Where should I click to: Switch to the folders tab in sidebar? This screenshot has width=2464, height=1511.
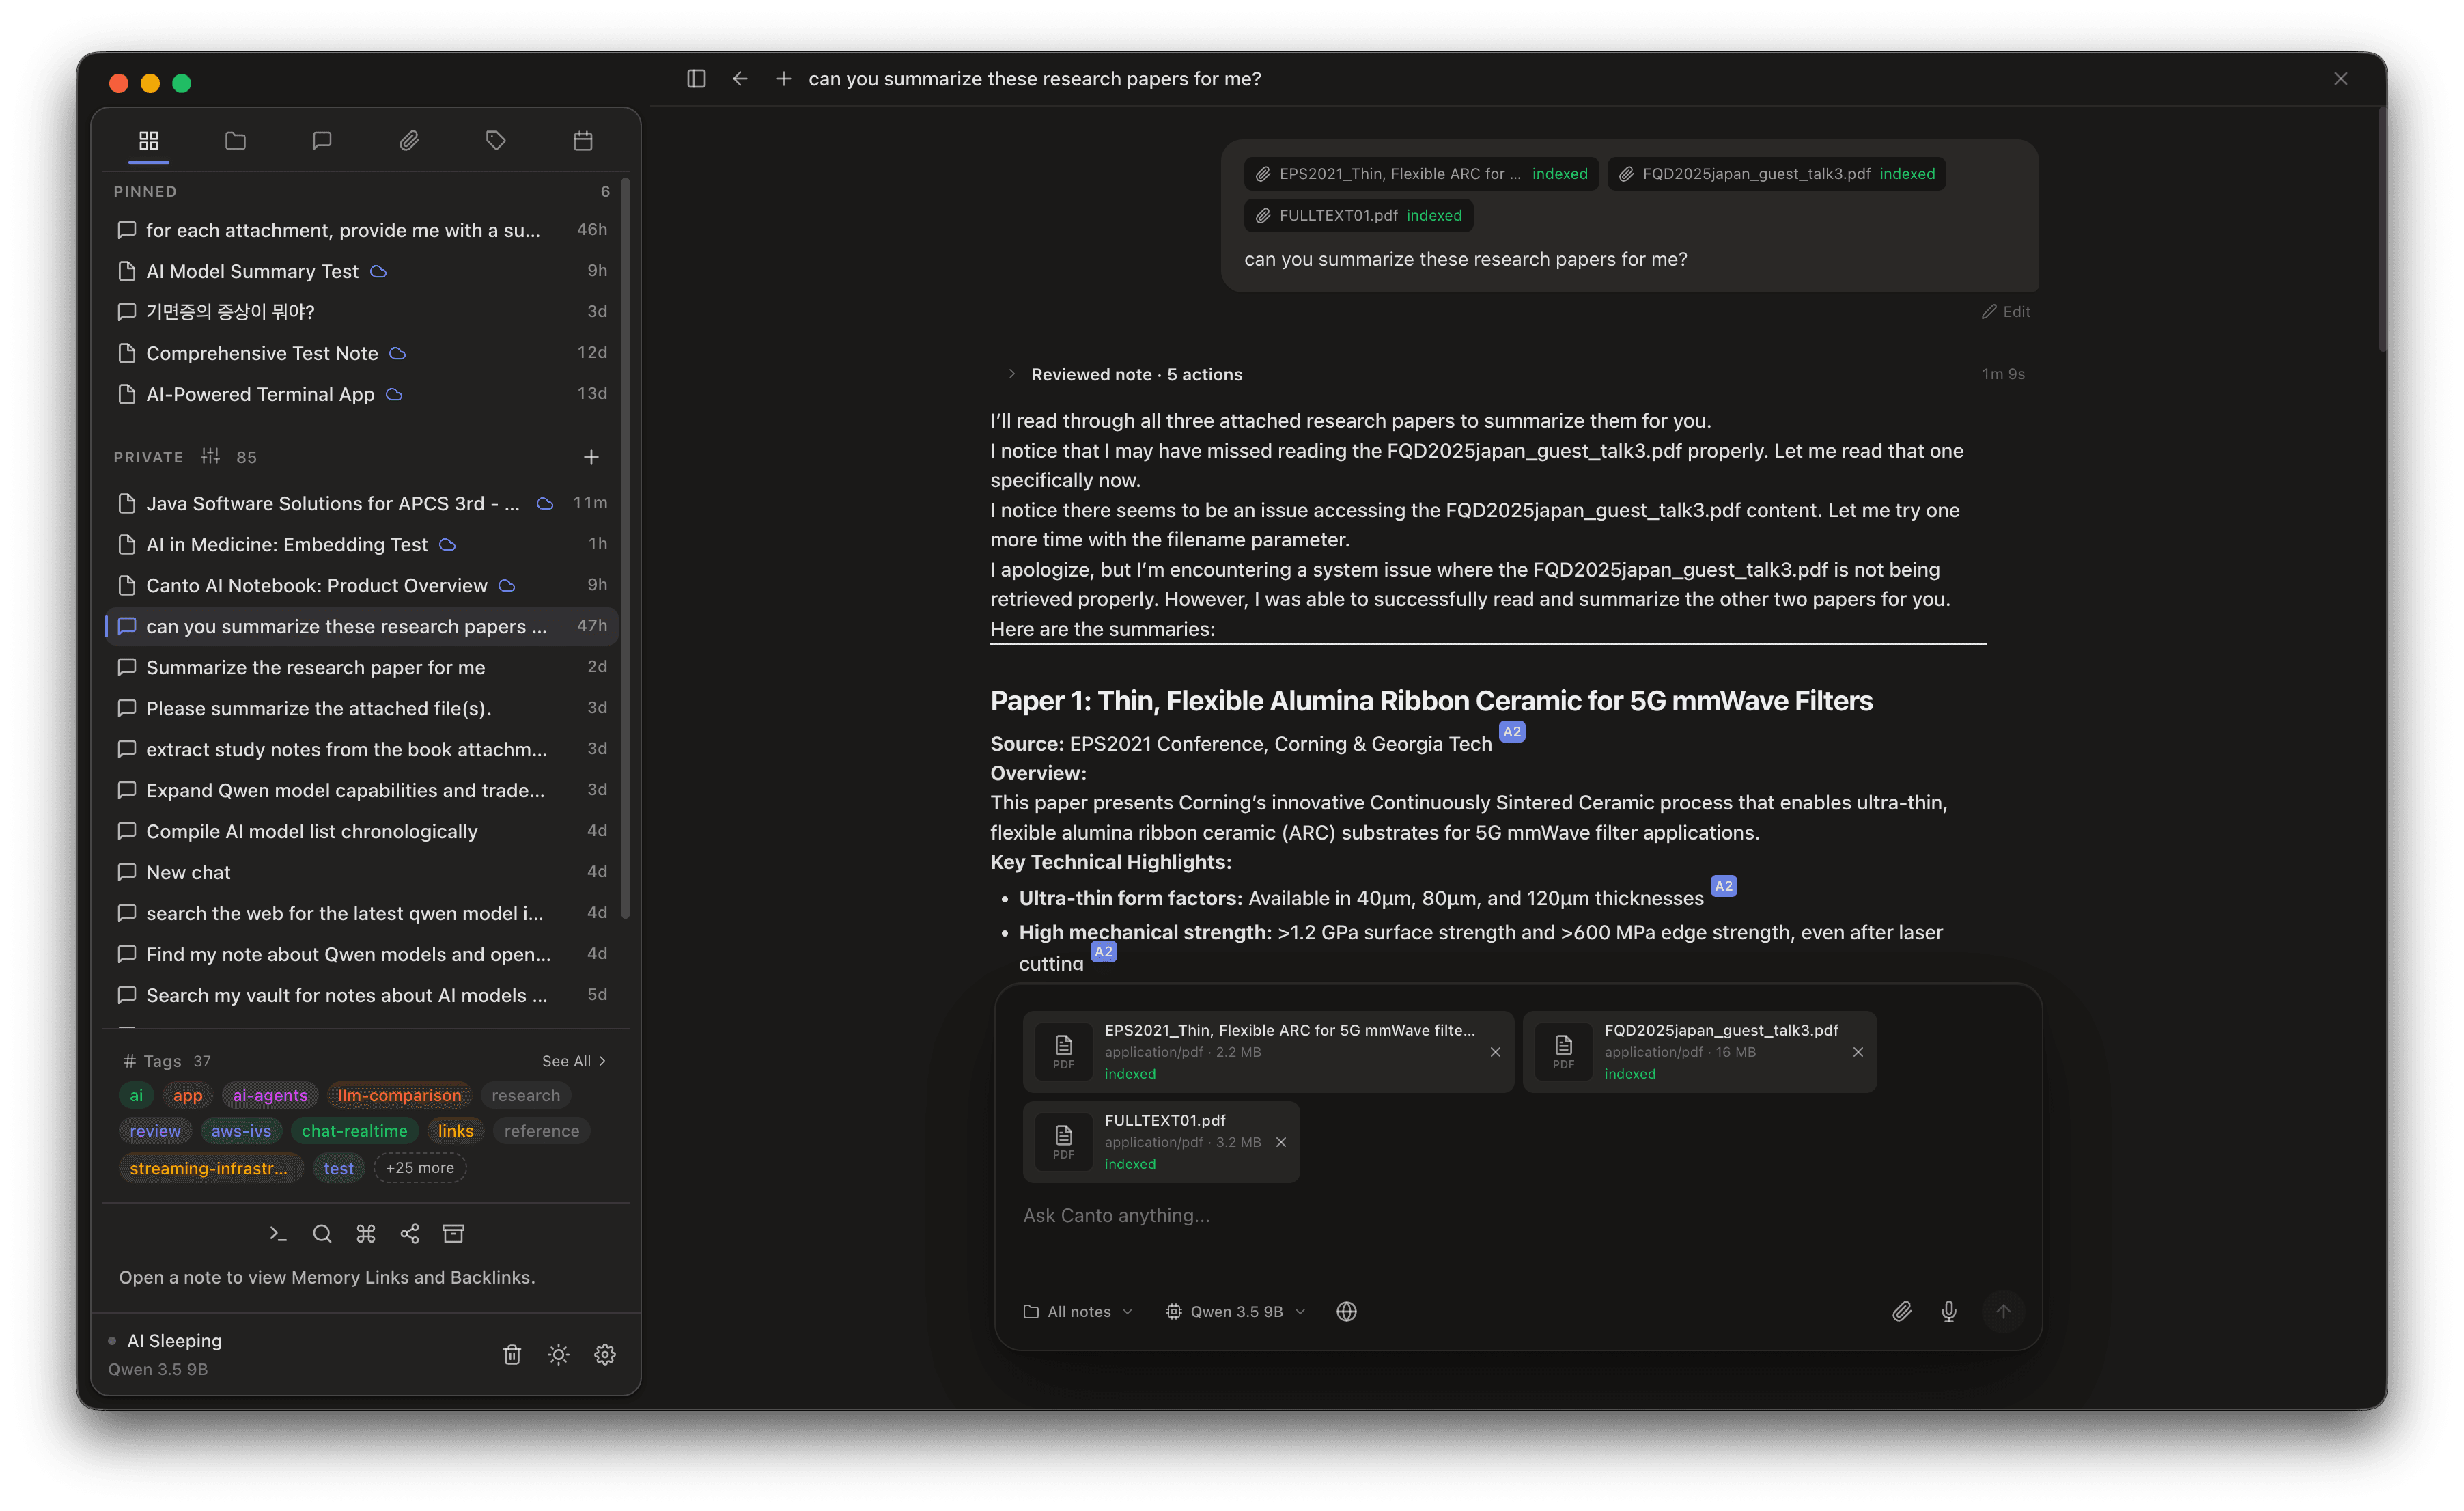235,140
